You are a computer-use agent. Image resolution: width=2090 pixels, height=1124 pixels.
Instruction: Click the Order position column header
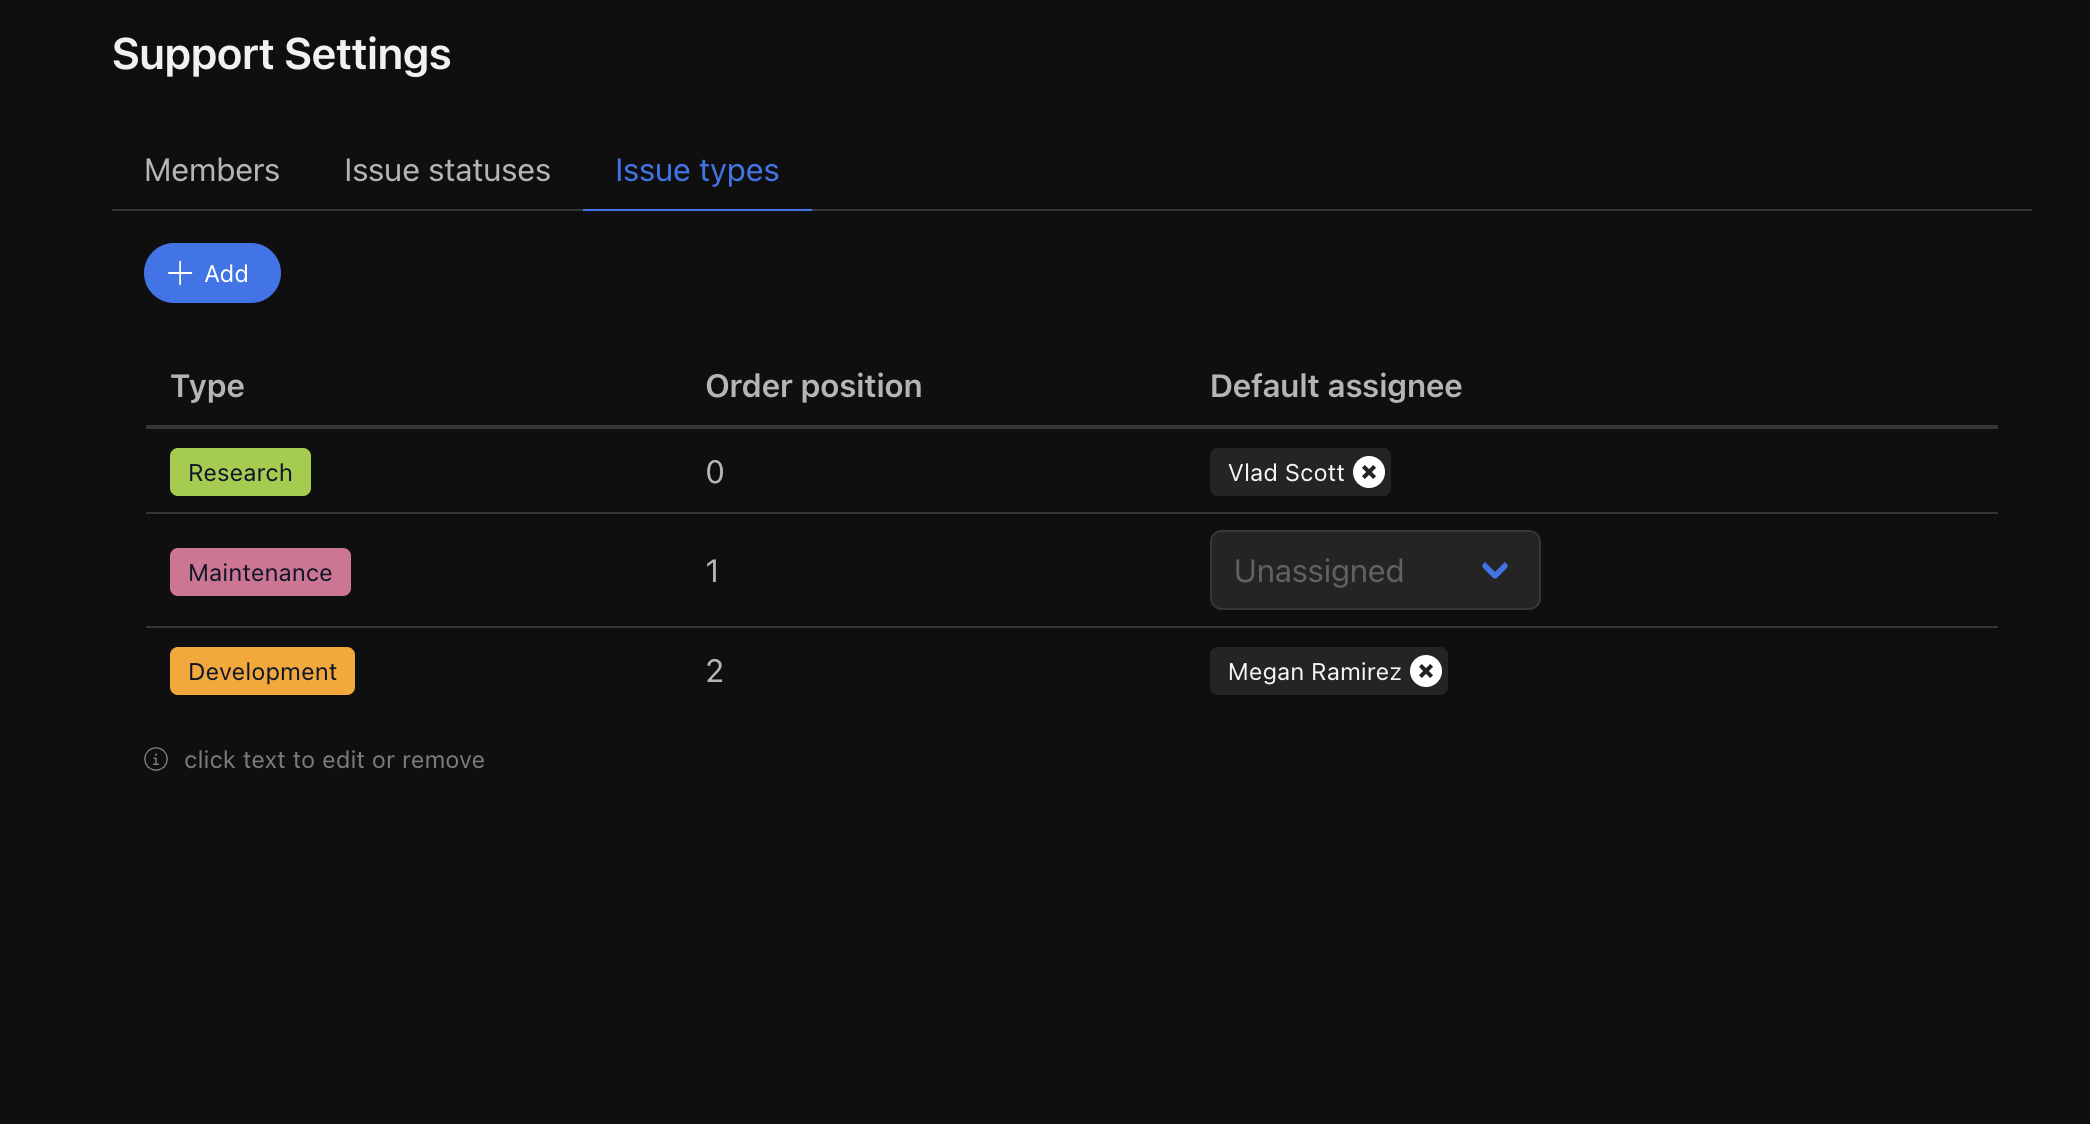coord(813,386)
